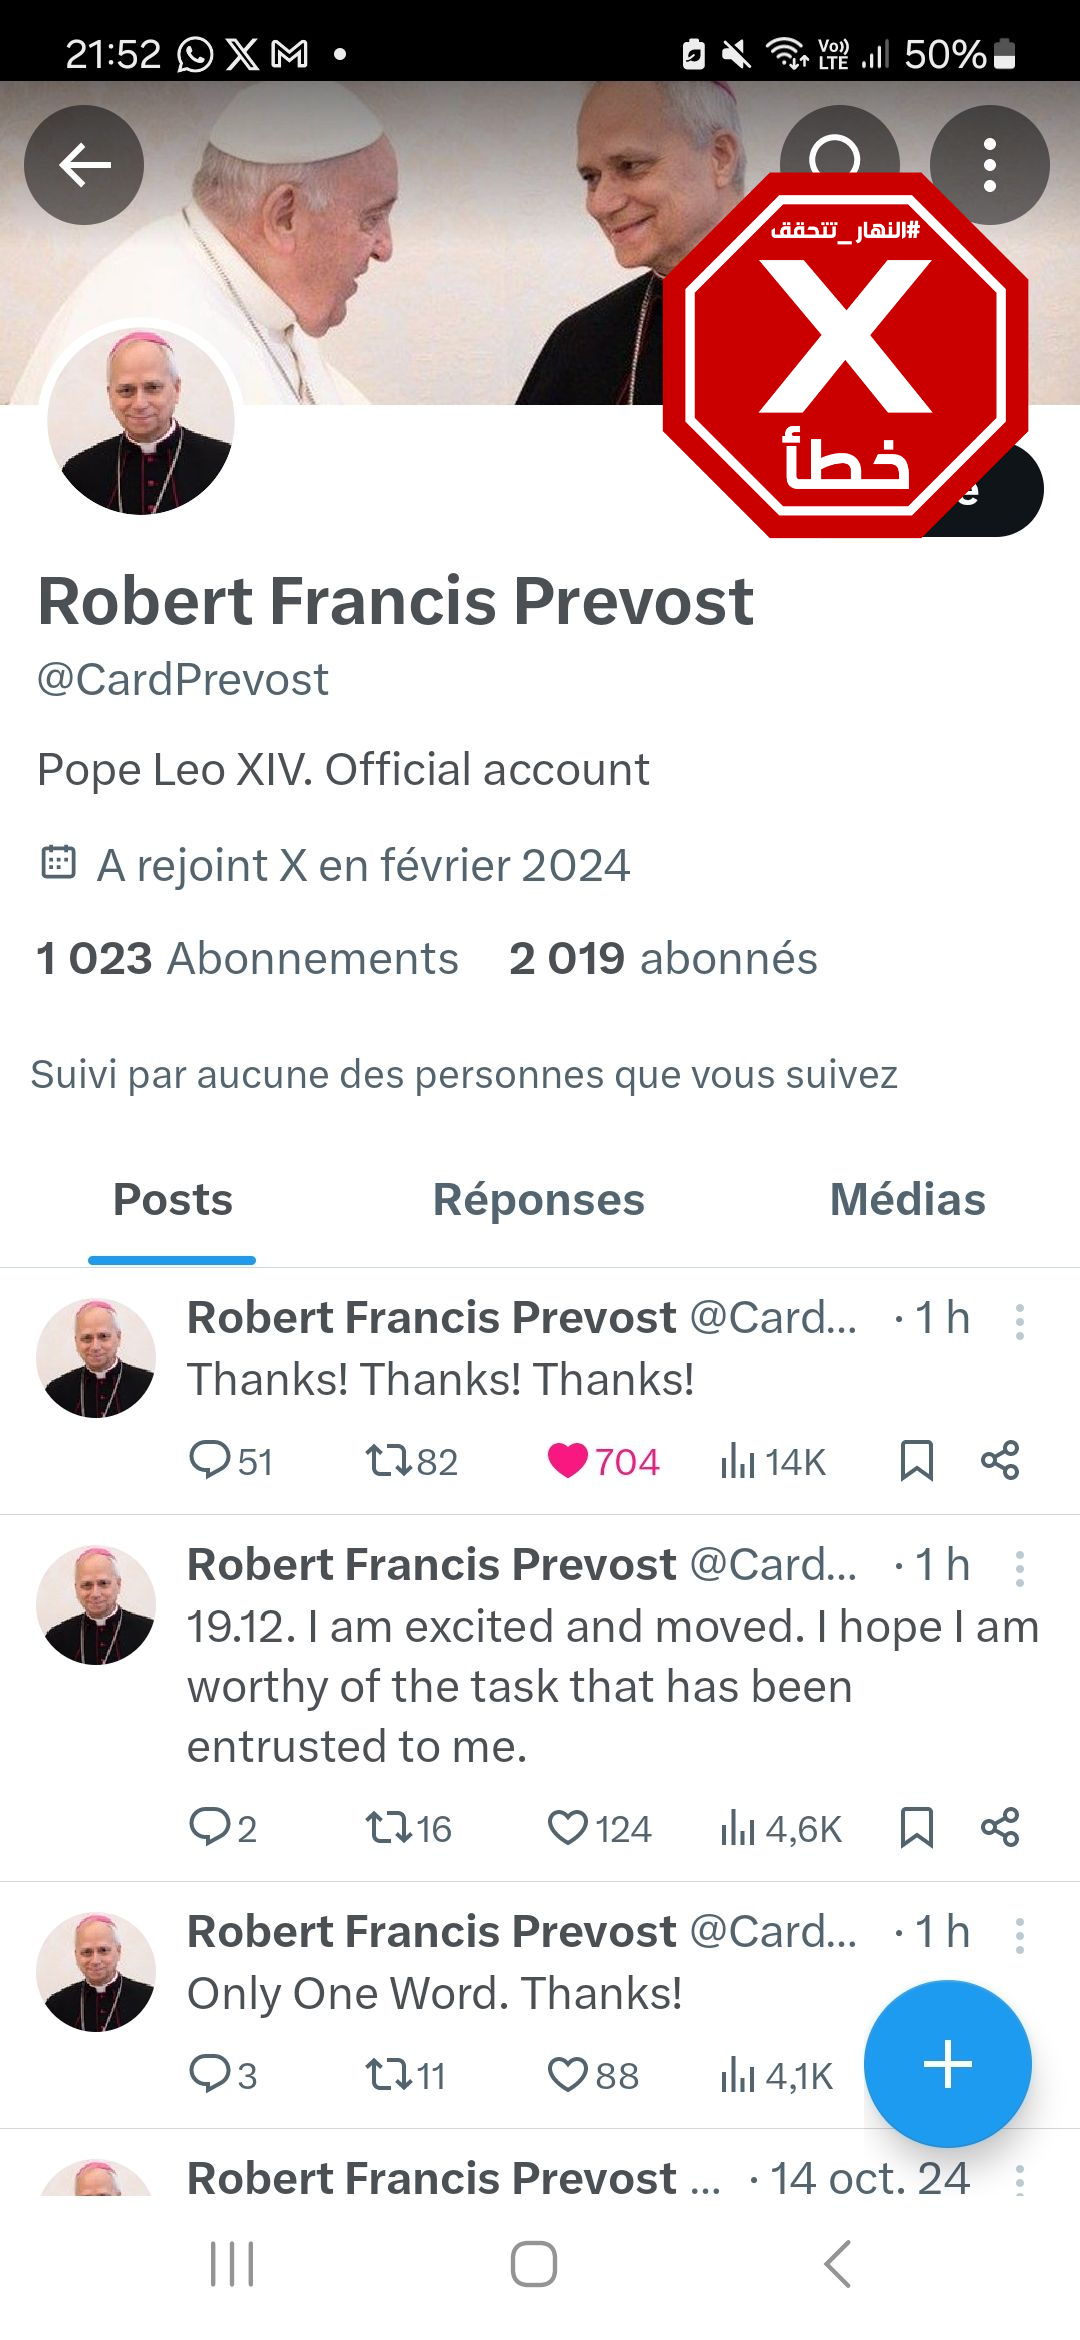Like the 'Thanks! Thanks! Thanks!' post

568,1461
